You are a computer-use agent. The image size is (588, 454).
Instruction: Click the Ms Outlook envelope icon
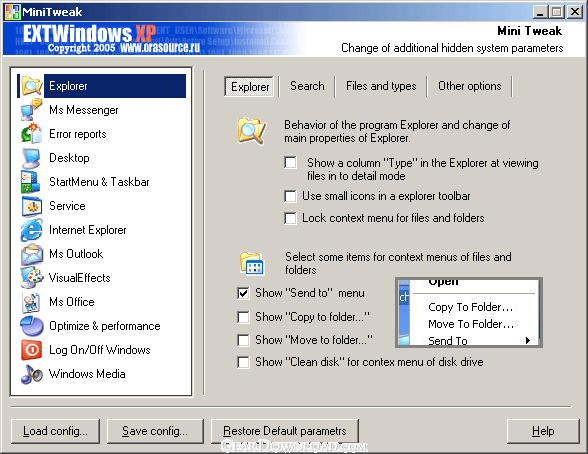[32, 254]
